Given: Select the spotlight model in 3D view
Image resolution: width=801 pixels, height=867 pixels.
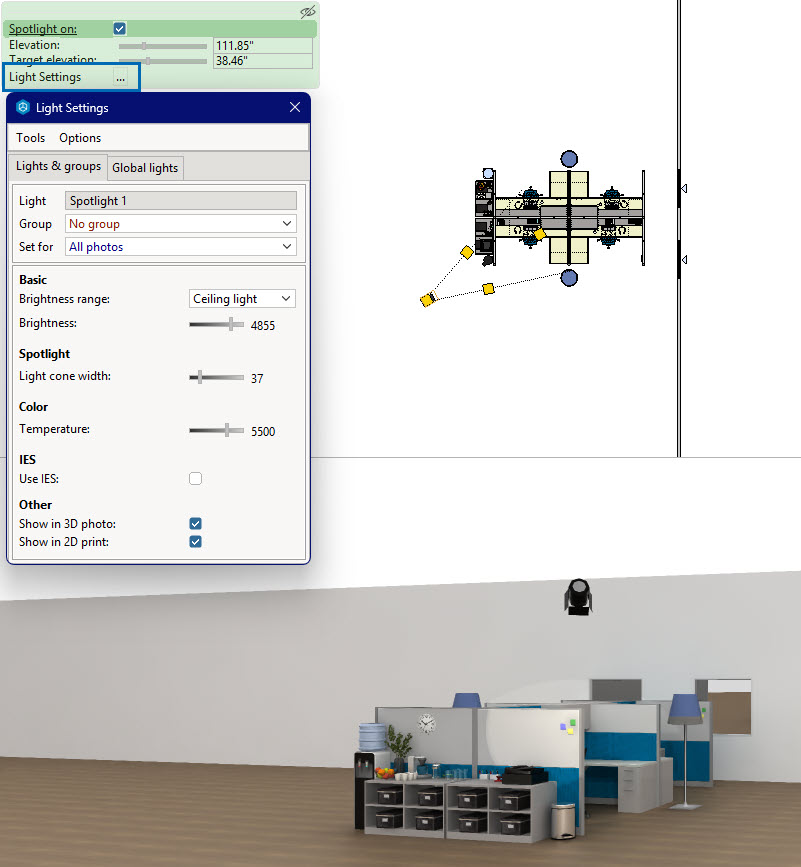Looking at the screenshot, I should coord(578,597).
